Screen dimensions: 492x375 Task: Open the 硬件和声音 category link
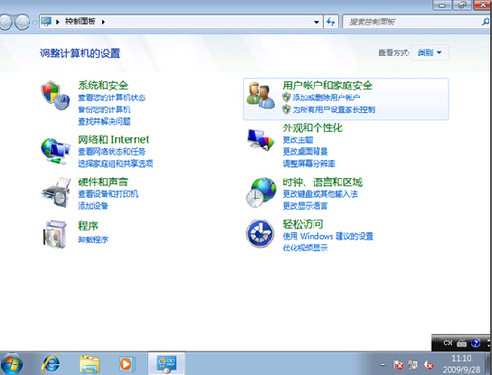tap(103, 182)
